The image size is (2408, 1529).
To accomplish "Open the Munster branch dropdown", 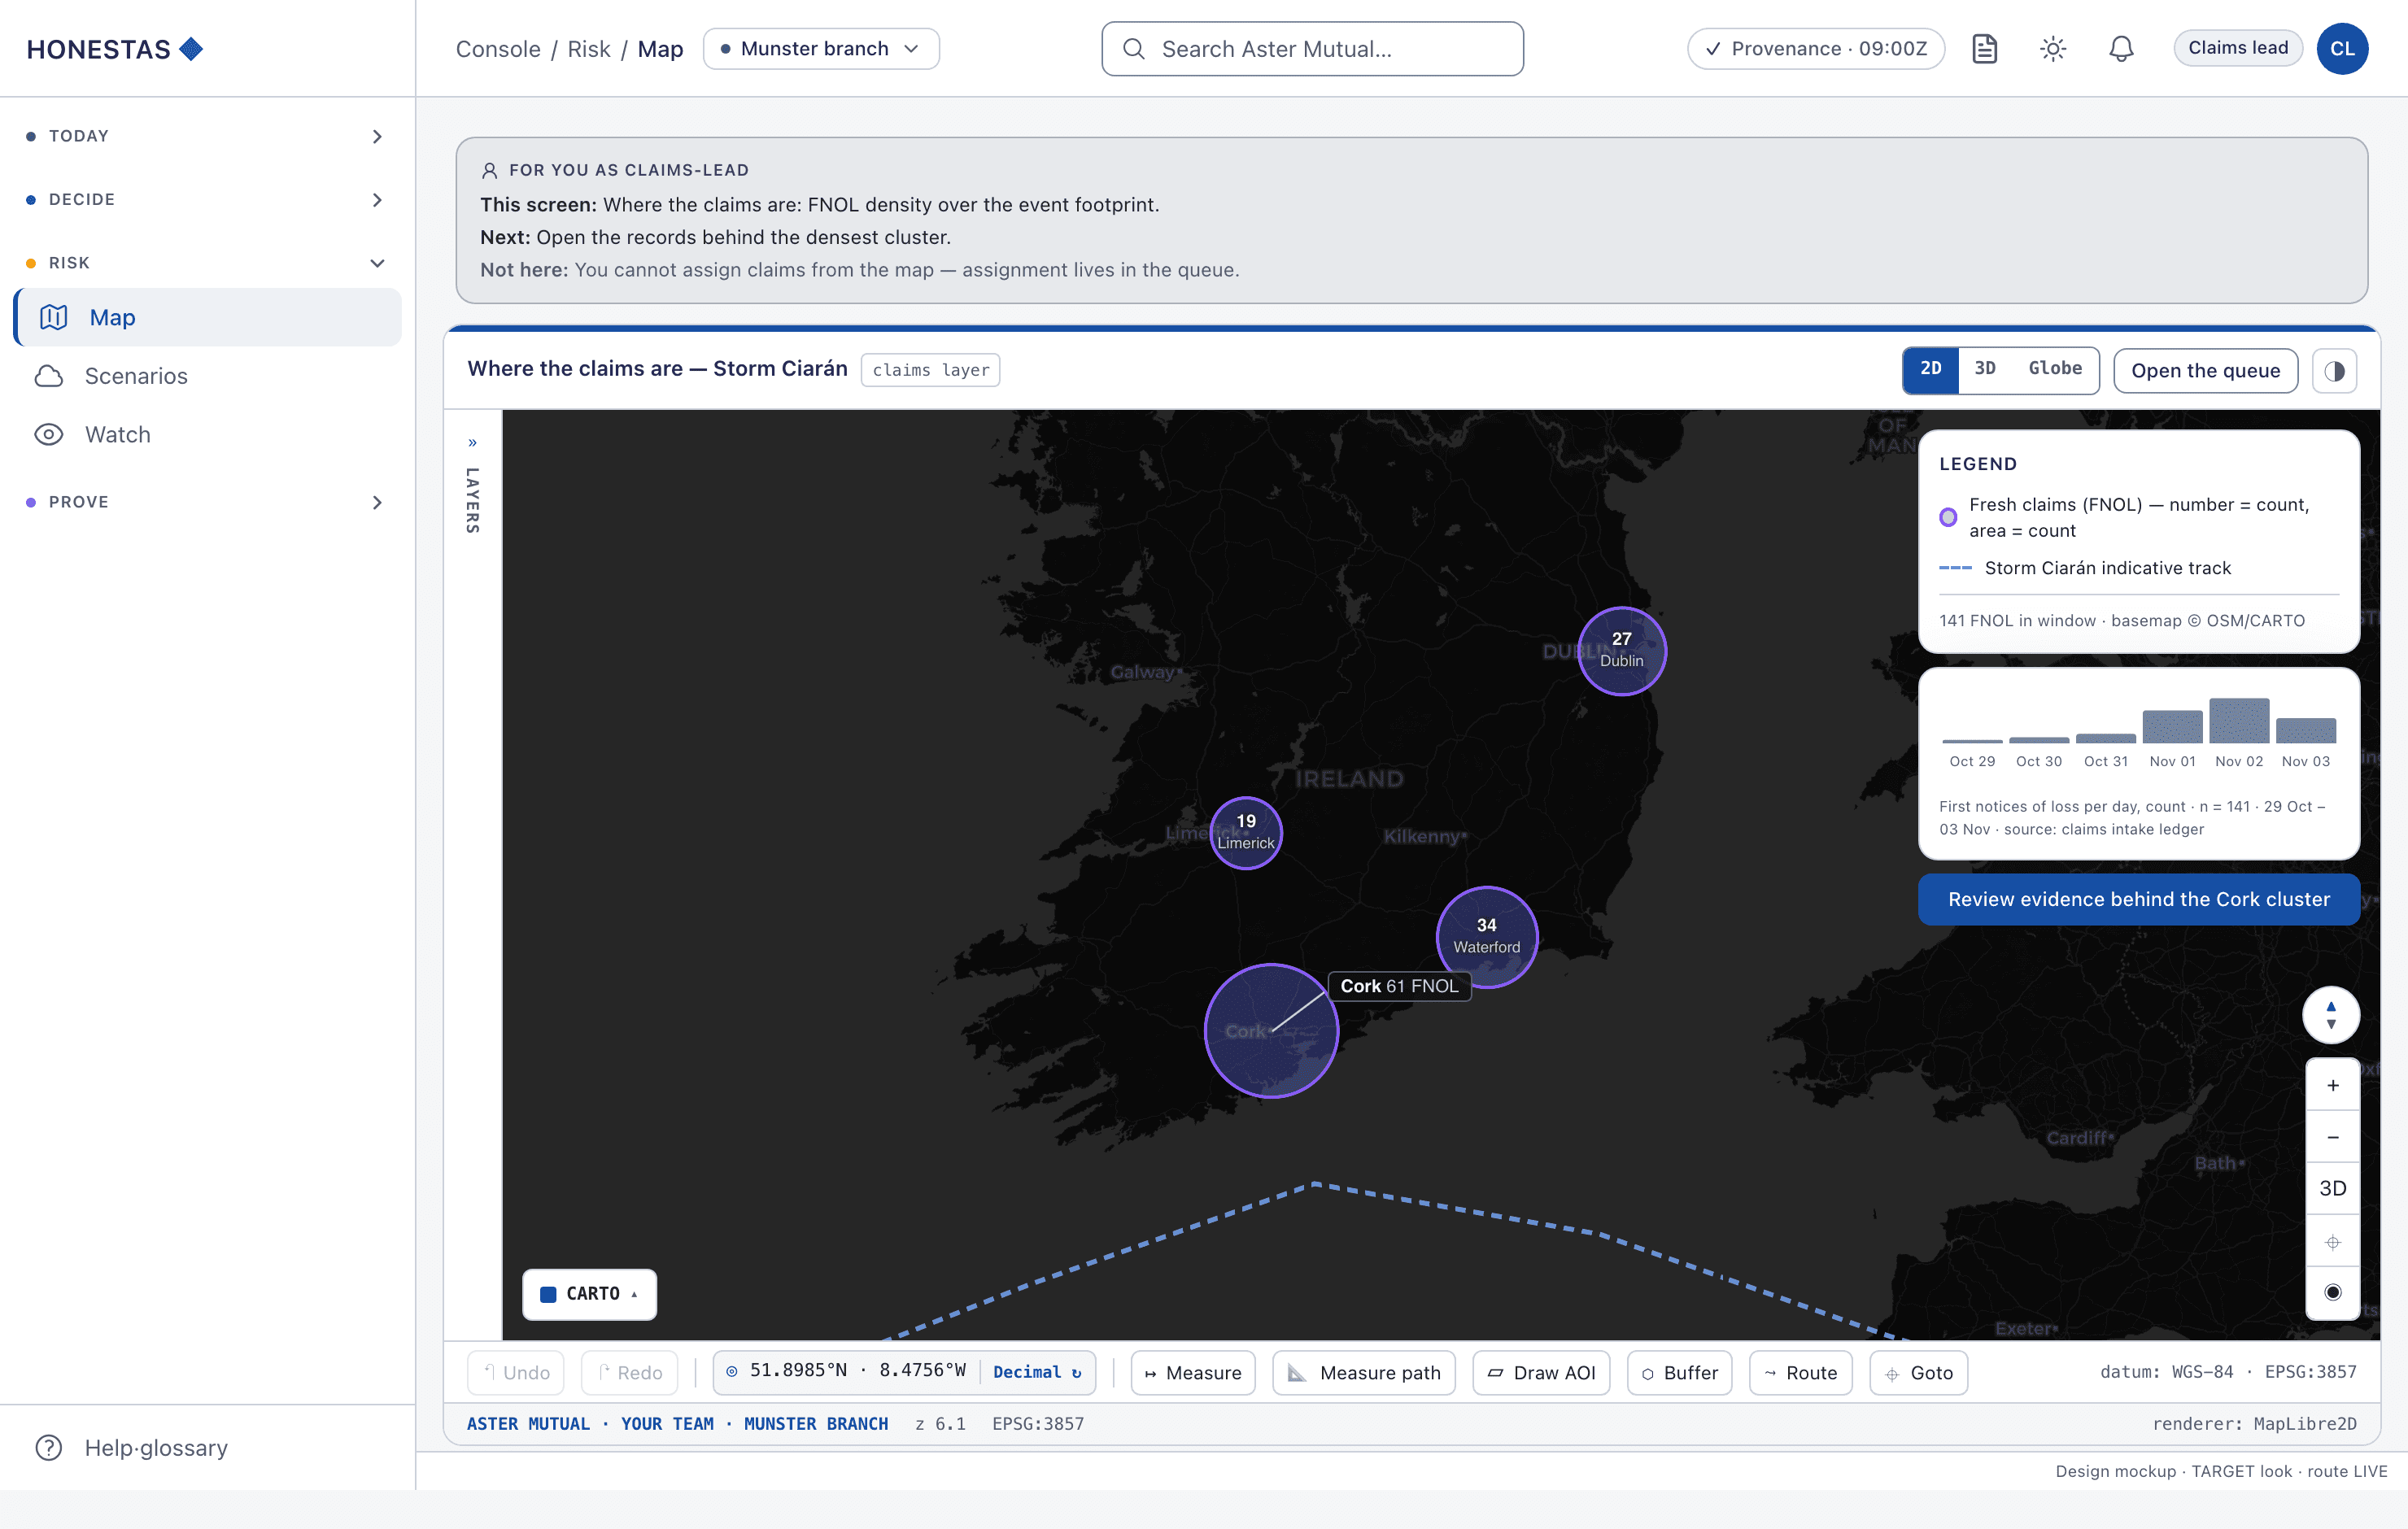I will pos(820,49).
